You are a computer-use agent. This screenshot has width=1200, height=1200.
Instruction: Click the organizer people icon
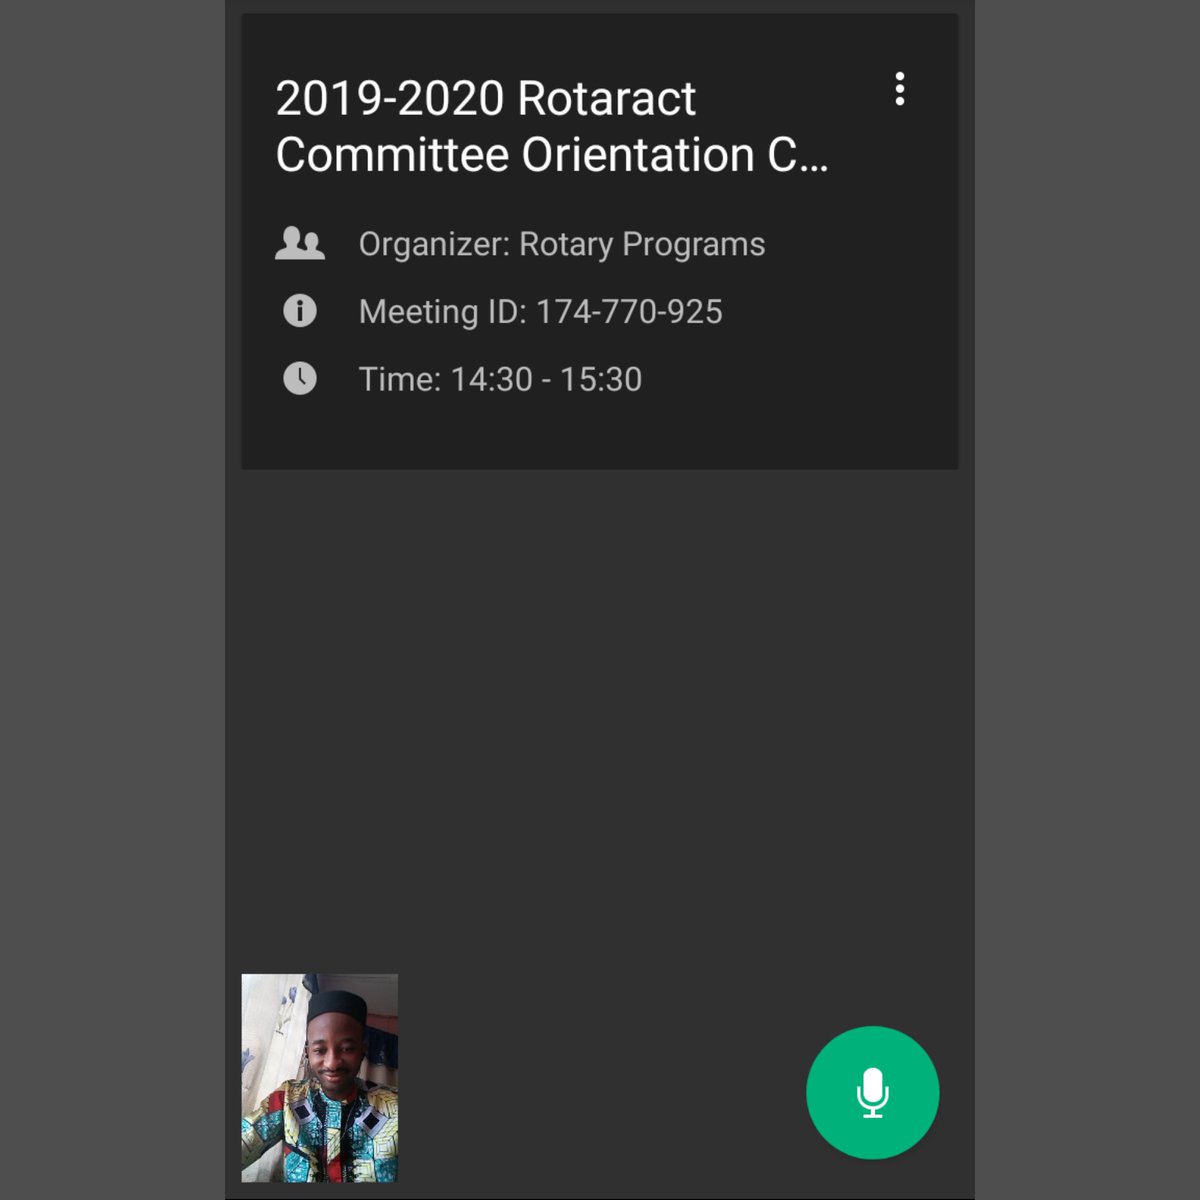[x=300, y=244]
